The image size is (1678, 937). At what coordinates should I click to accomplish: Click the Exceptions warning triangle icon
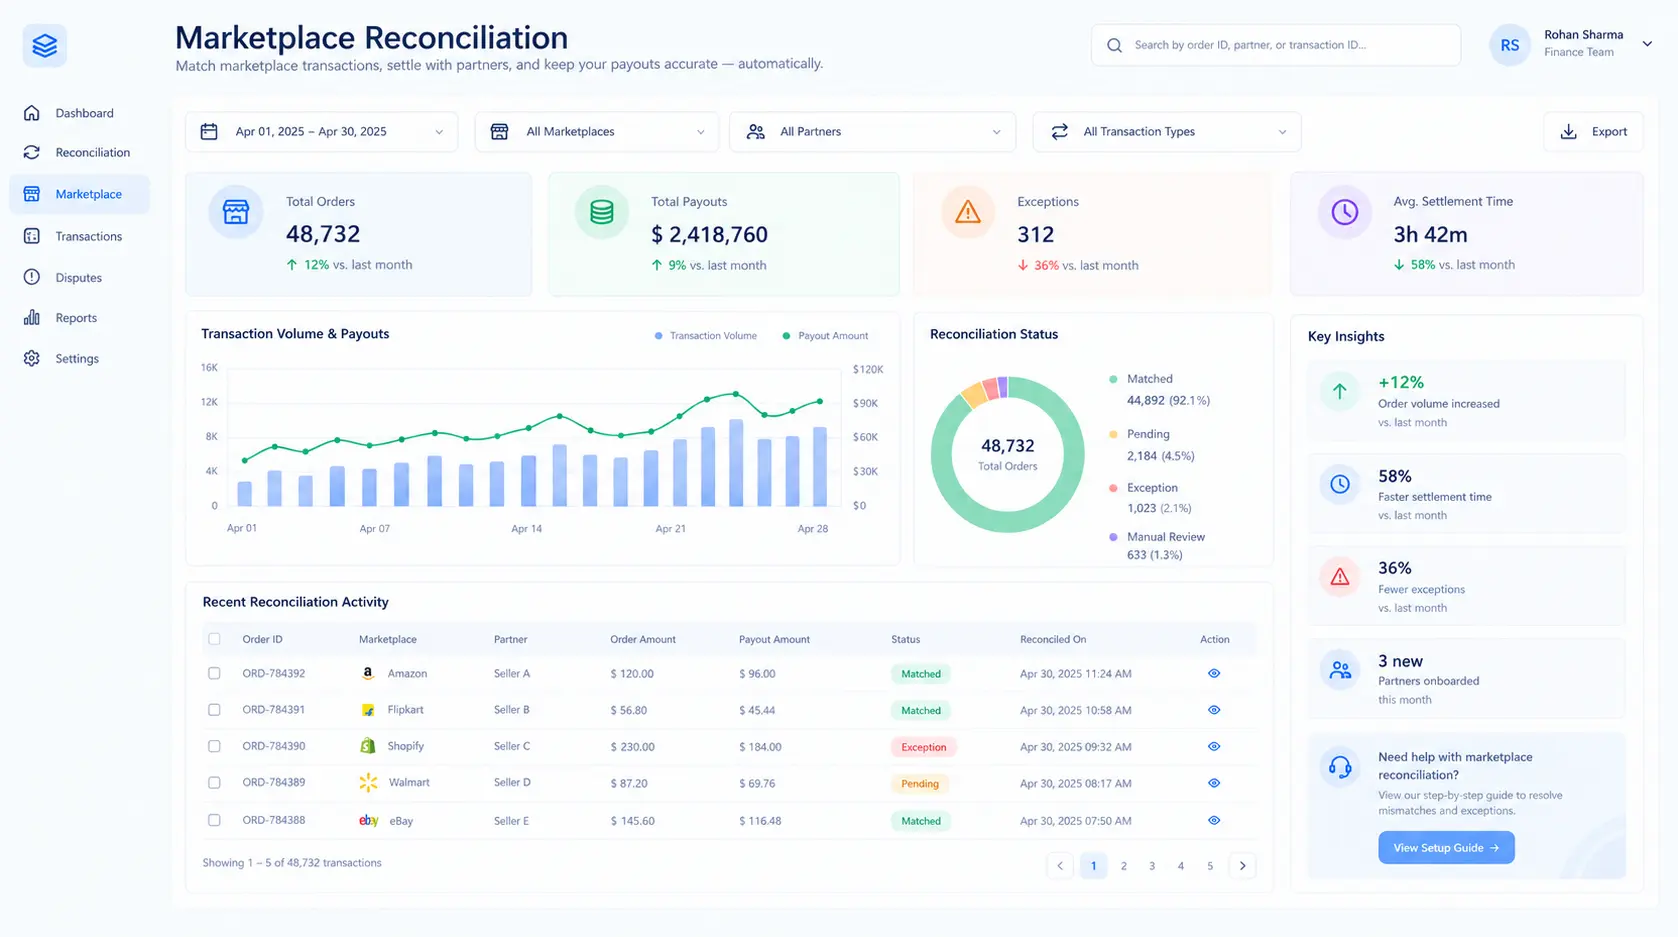click(967, 212)
